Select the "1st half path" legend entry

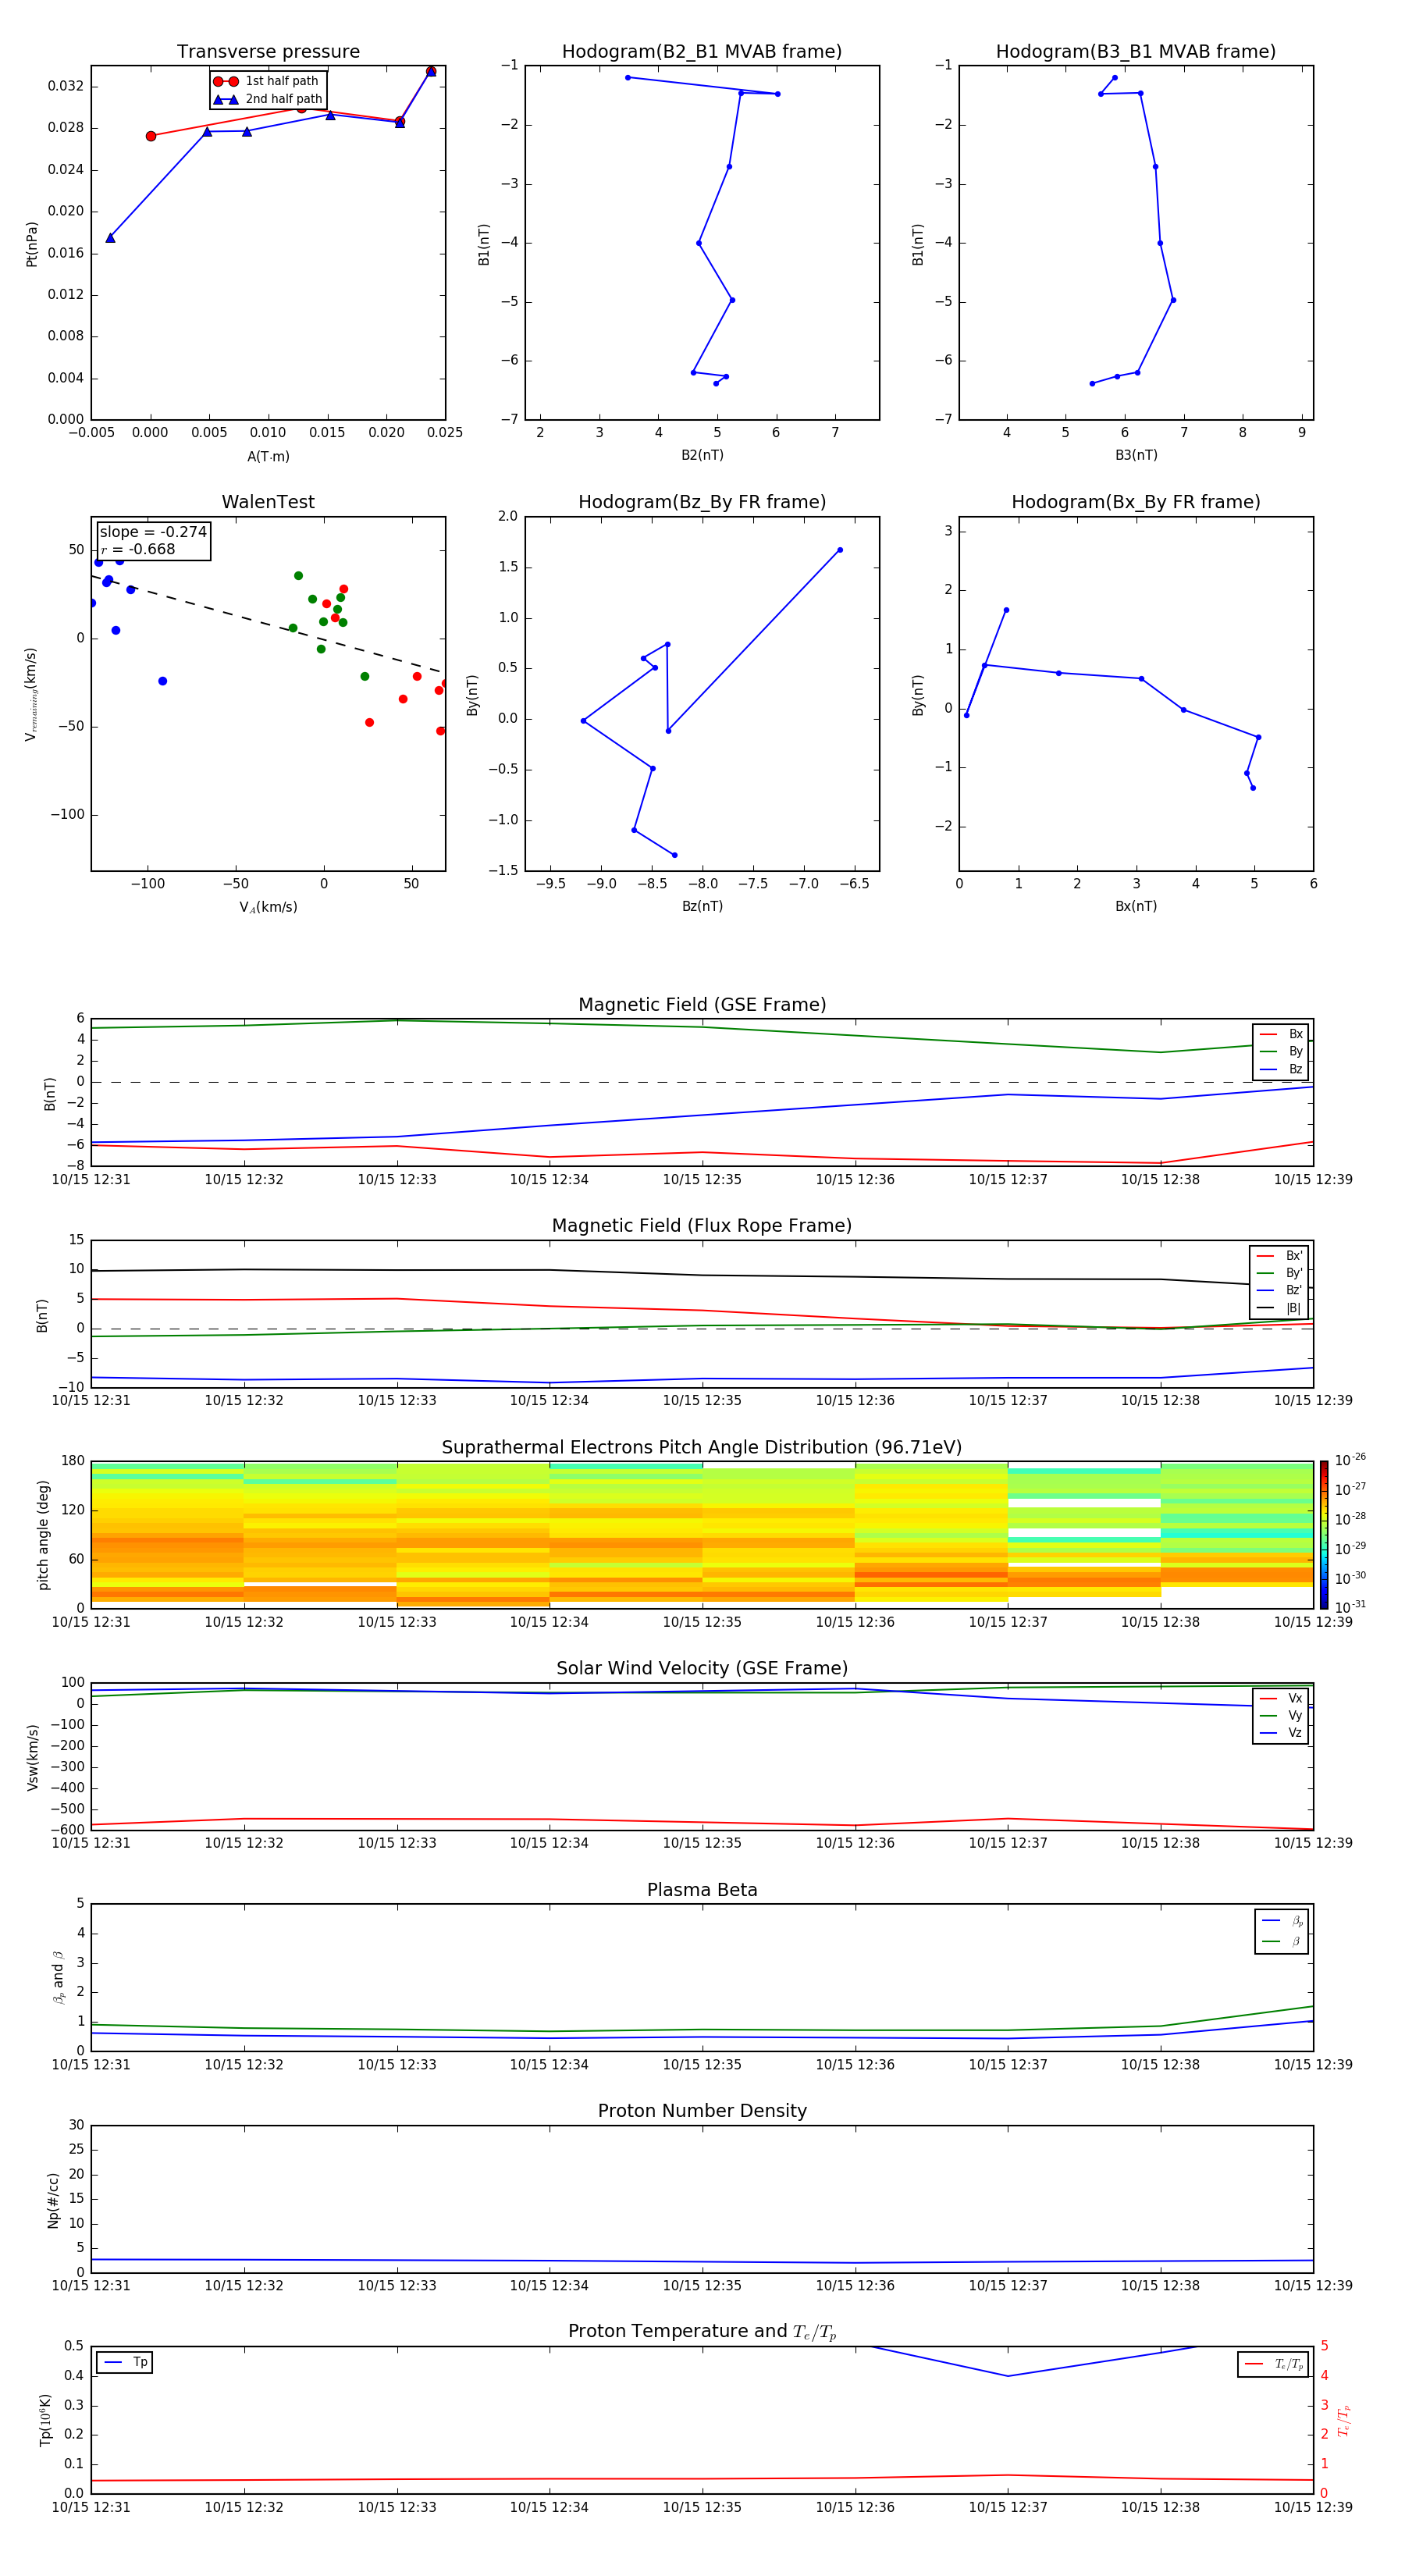(266, 81)
